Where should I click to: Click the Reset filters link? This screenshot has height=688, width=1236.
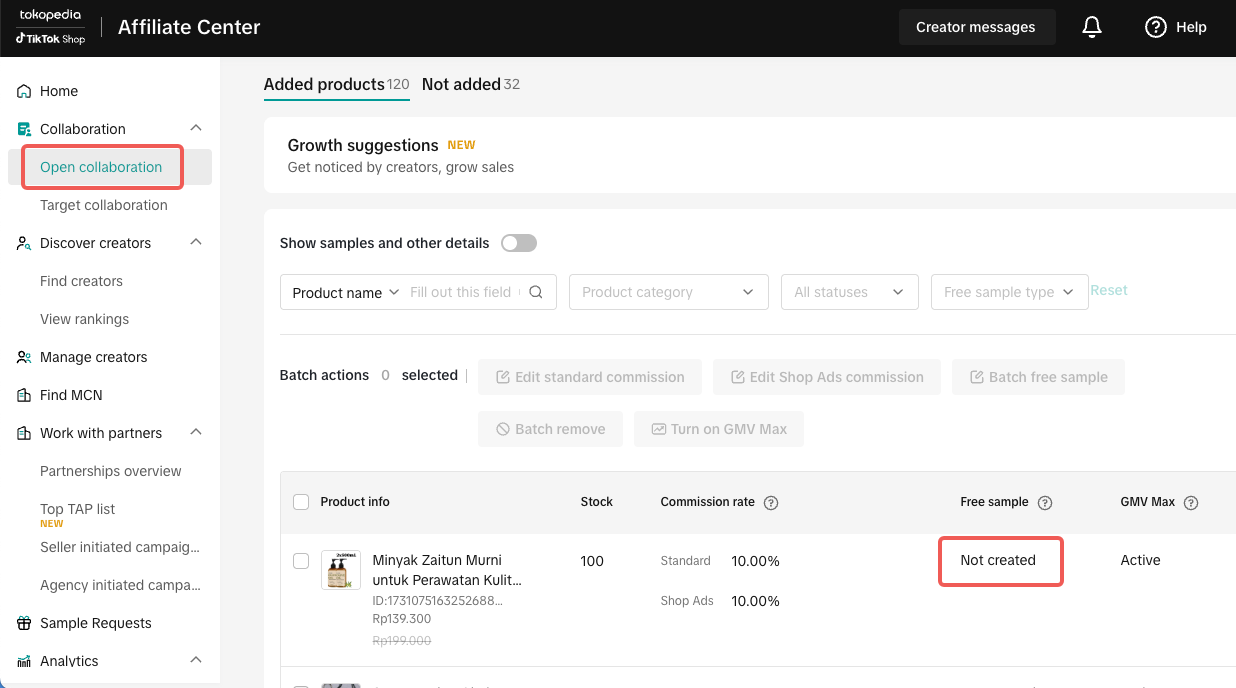1108,290
